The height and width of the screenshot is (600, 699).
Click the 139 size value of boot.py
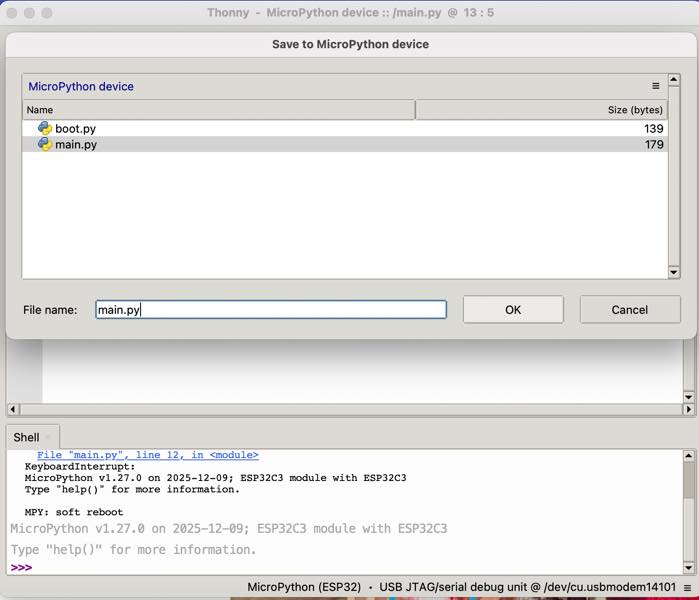tap(654, 128)
